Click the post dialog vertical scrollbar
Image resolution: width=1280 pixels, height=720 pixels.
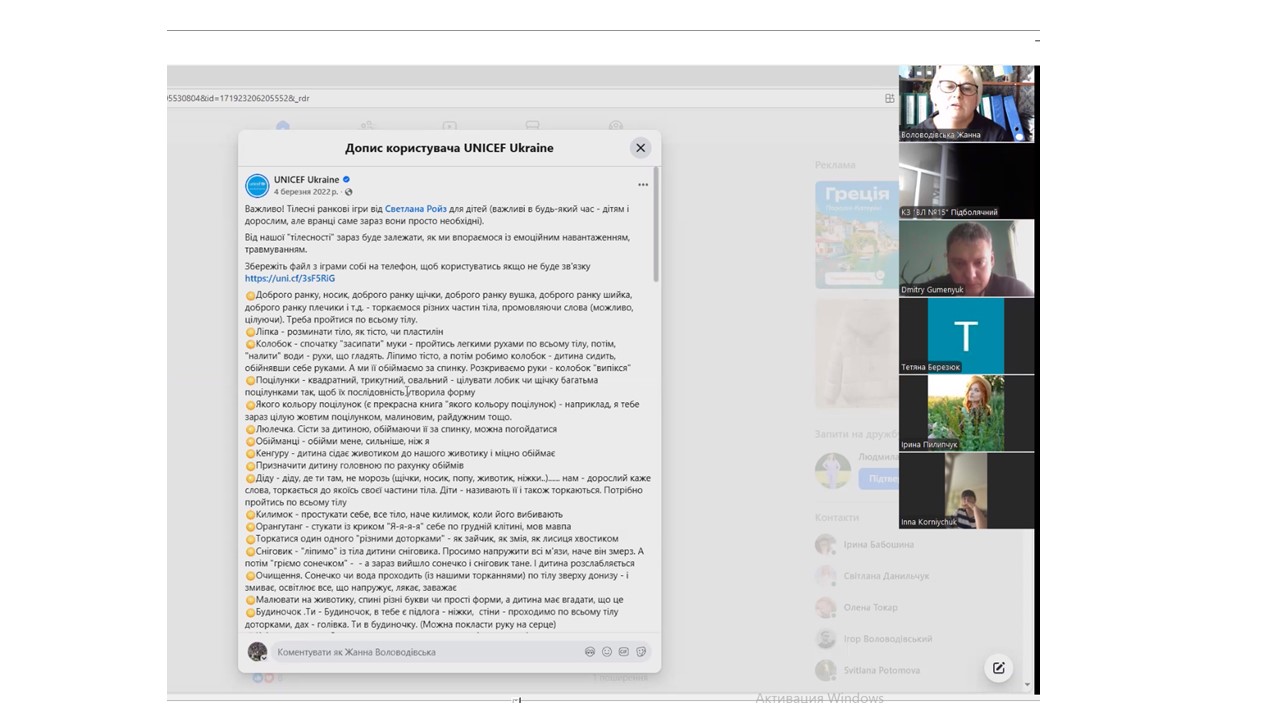pos(656,225)
